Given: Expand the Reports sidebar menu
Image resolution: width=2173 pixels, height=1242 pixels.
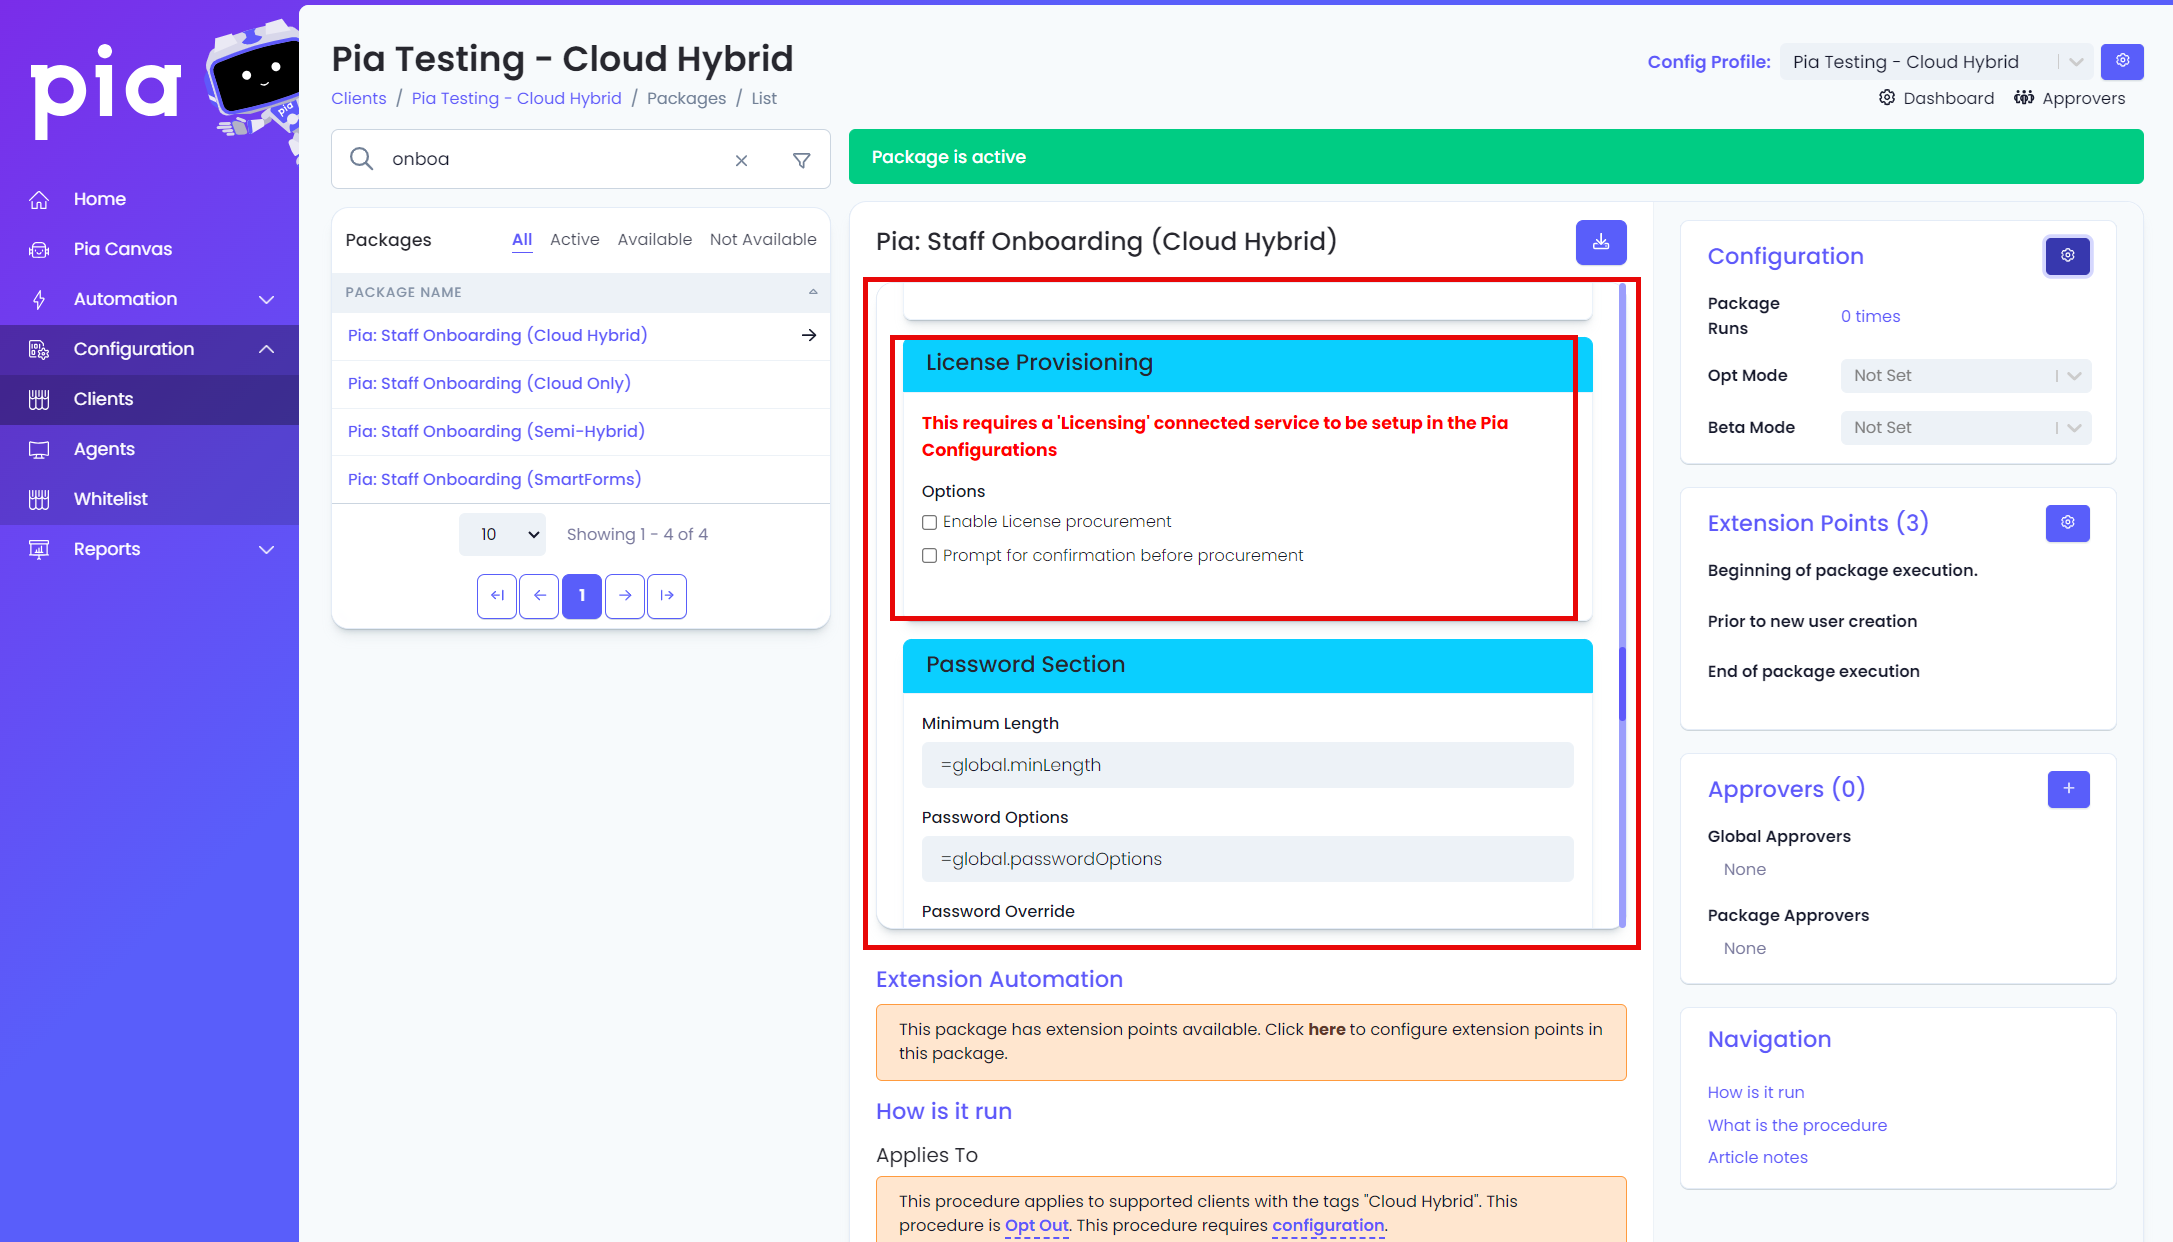Looking at the screenshot, I should coord(266,549).
